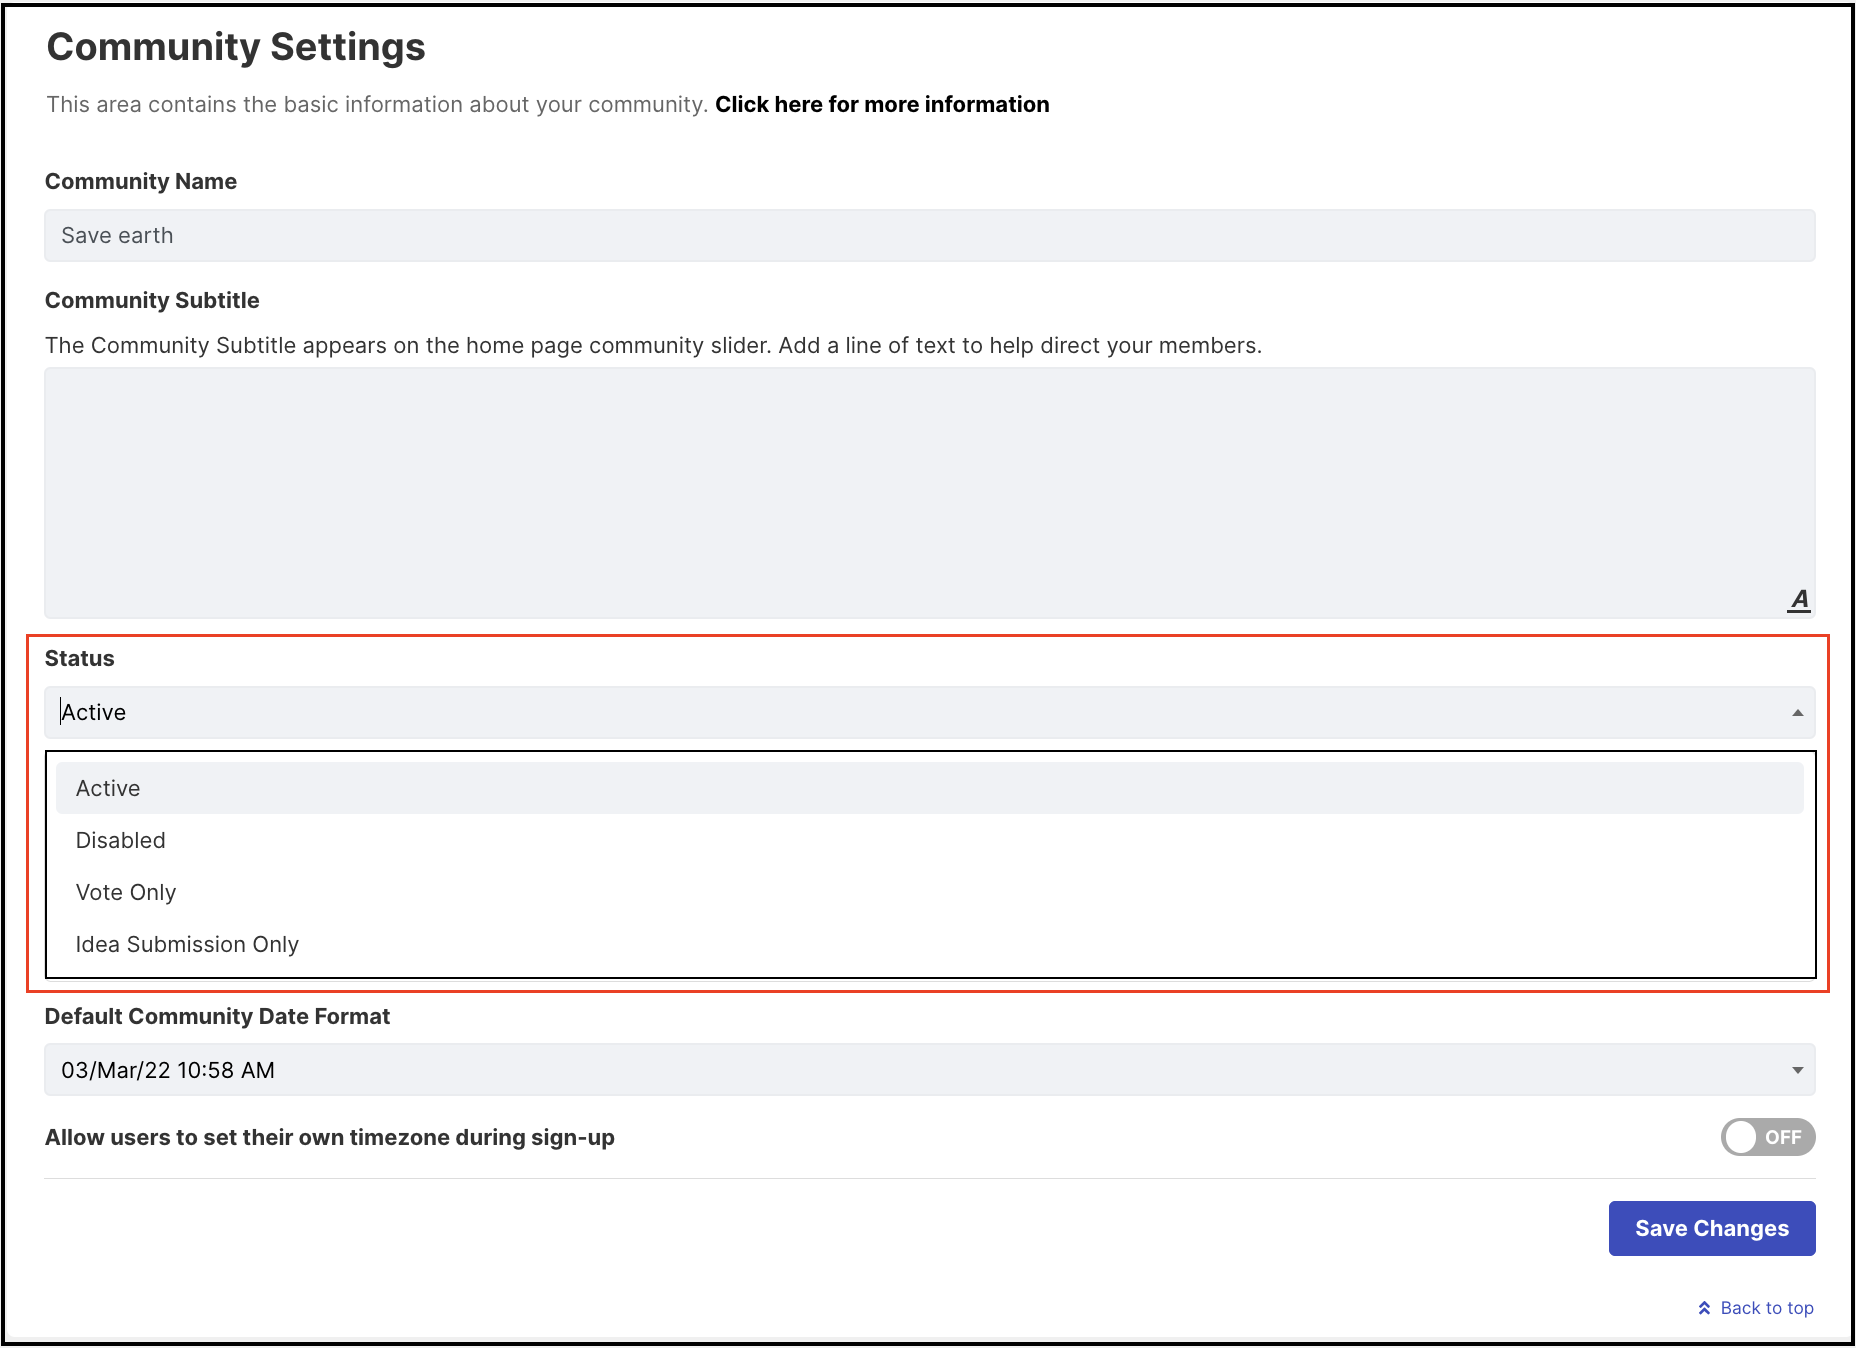Select Disabled status option

pos(930,840)
